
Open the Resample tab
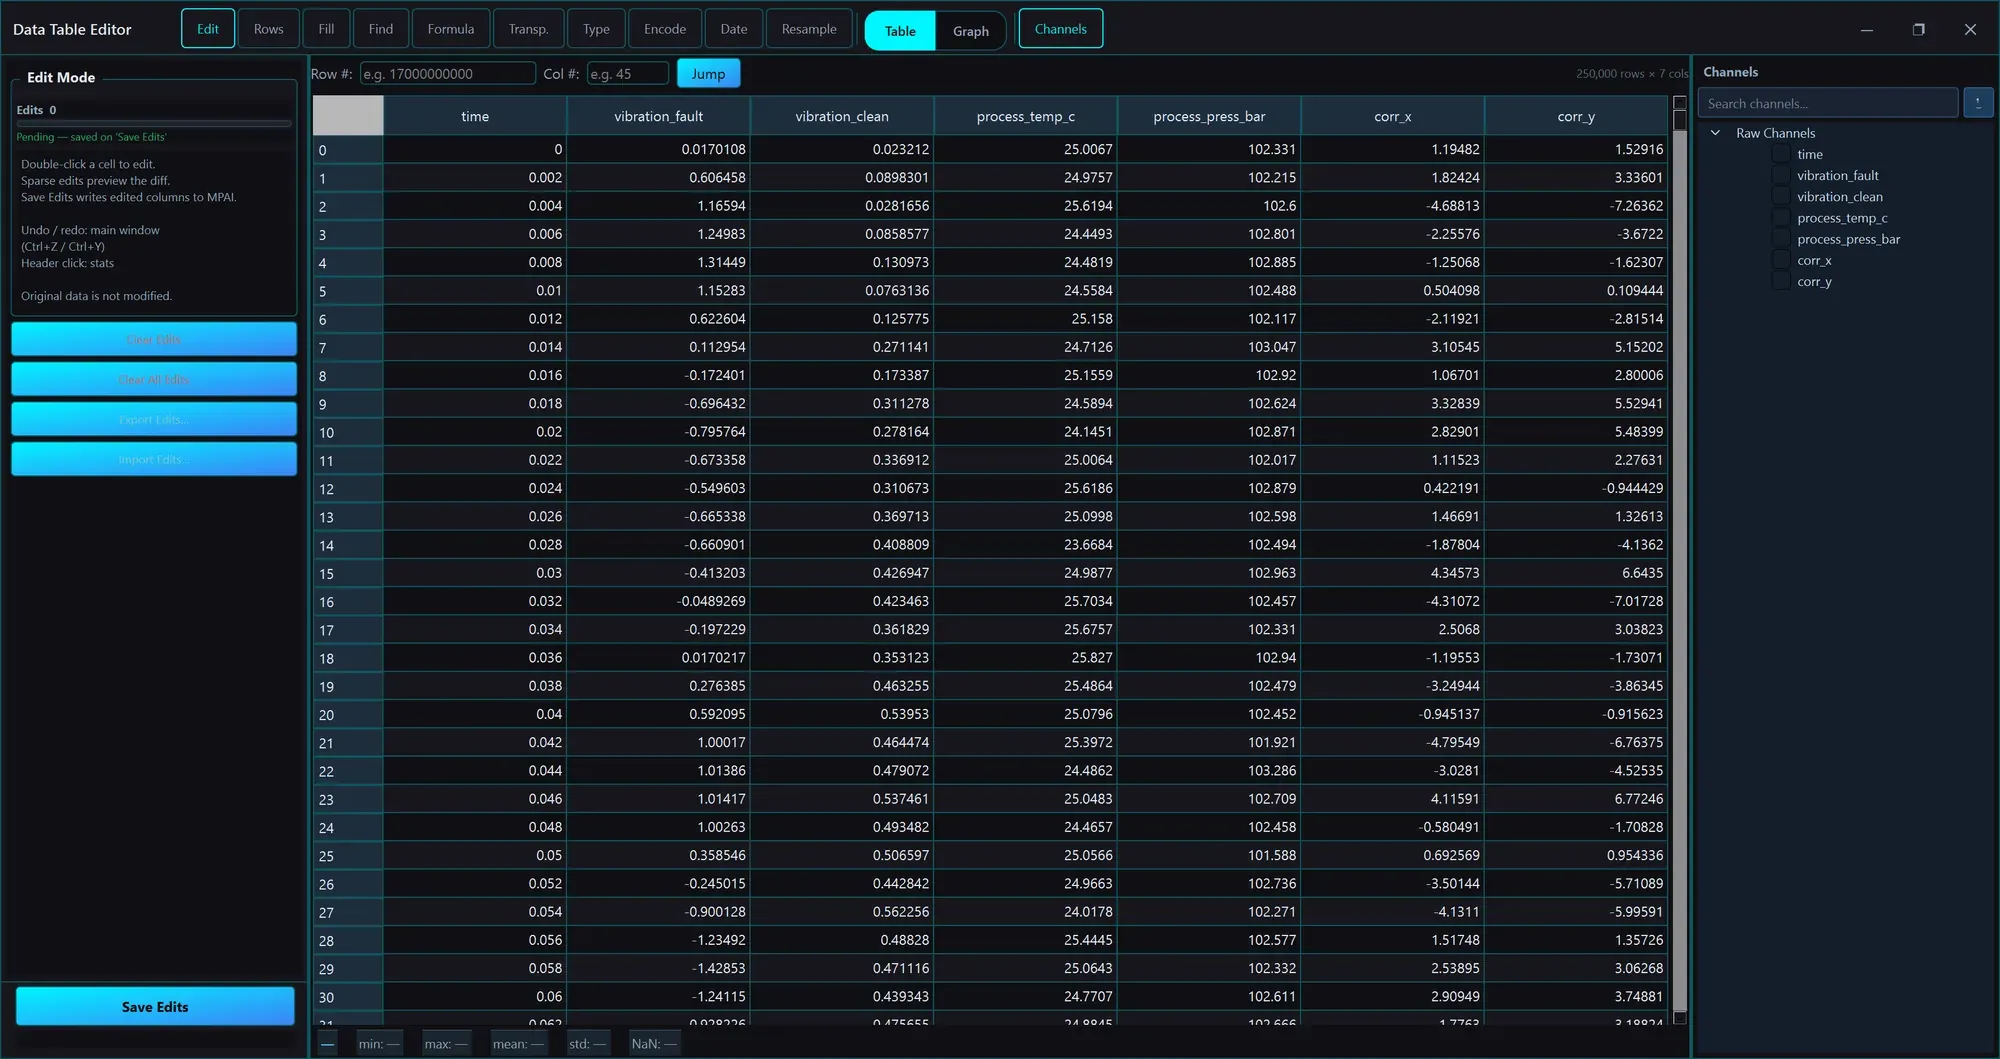pos(809,29)
